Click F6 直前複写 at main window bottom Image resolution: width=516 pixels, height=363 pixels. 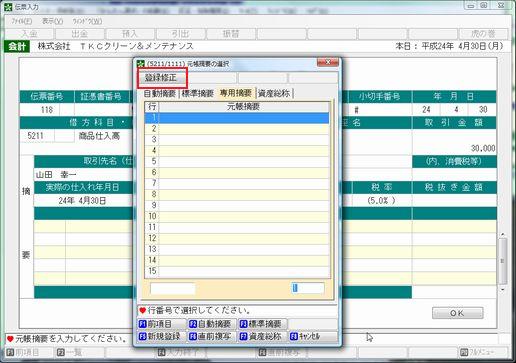[282, 352]
